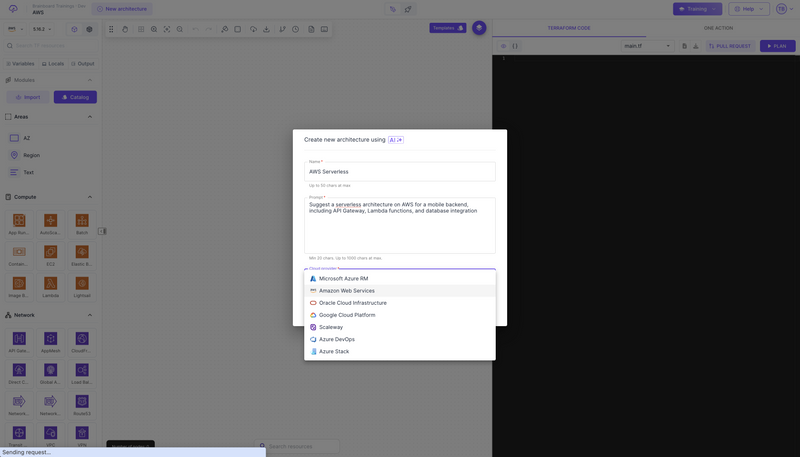Collapse the Areas section
800x457 pixels.
click(x=90, y=117)
